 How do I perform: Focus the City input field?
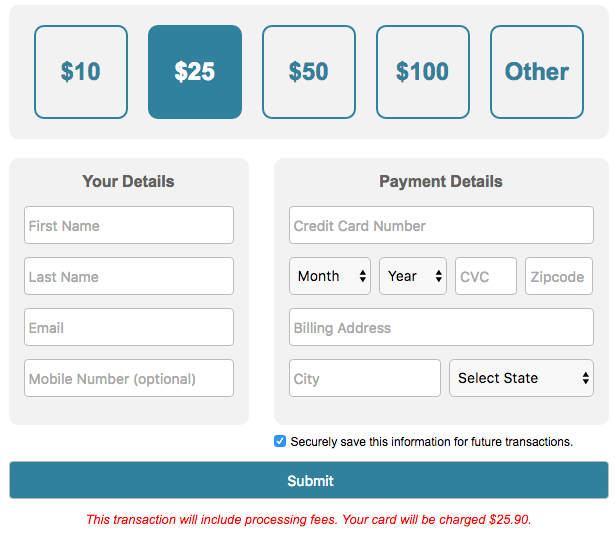tap(365, 378)
